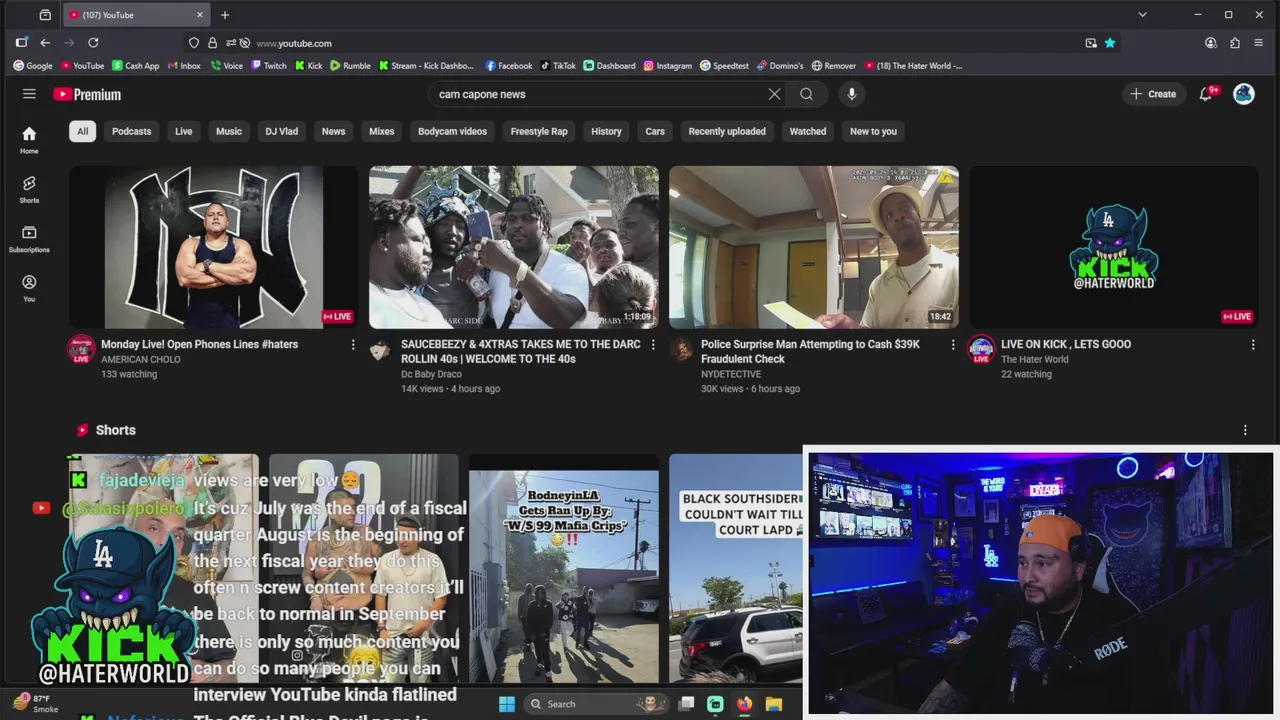Open the KICK @HATERWORLD live thumbnail
The height and width of the screenshot is (720, 1280).
point(1114,247)
